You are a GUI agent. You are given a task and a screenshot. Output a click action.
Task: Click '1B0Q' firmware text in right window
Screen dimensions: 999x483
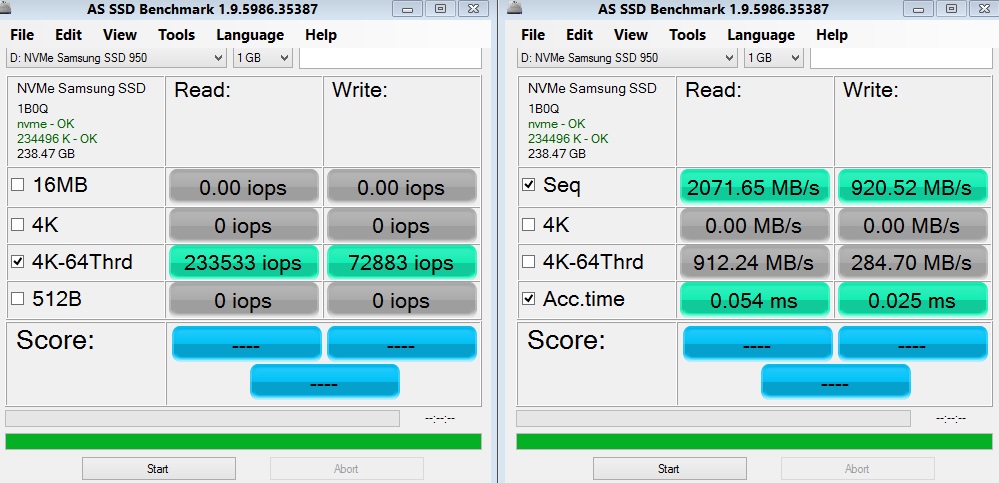543,108
